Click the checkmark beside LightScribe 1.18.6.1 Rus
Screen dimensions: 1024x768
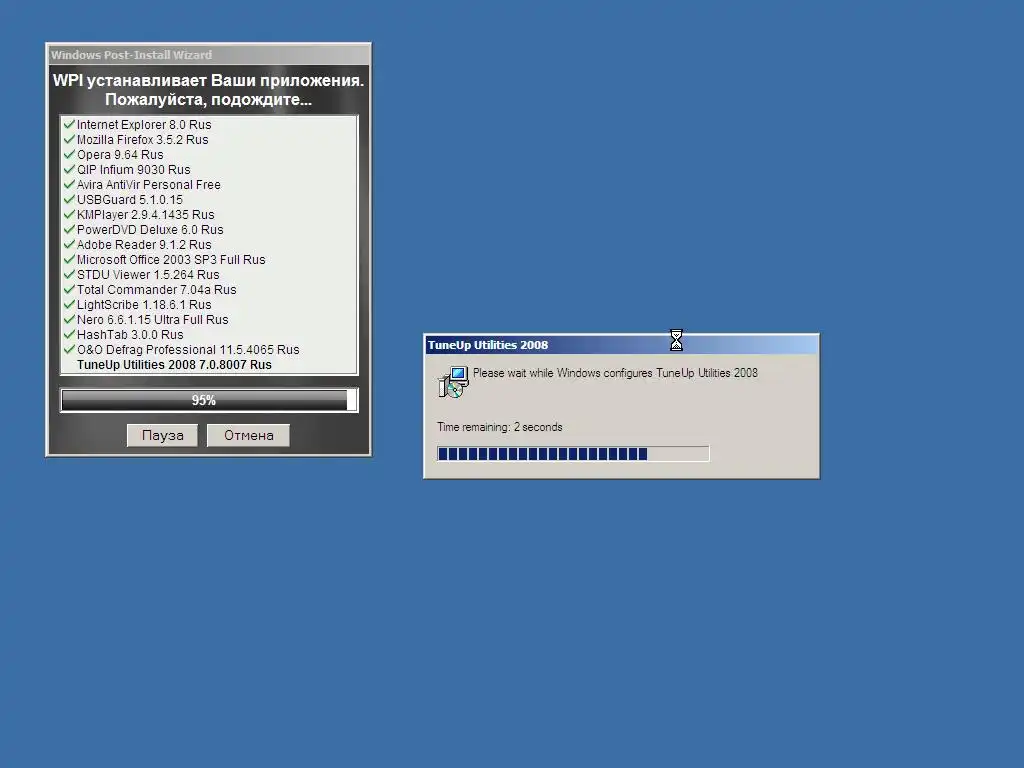(x=69, y=304)
